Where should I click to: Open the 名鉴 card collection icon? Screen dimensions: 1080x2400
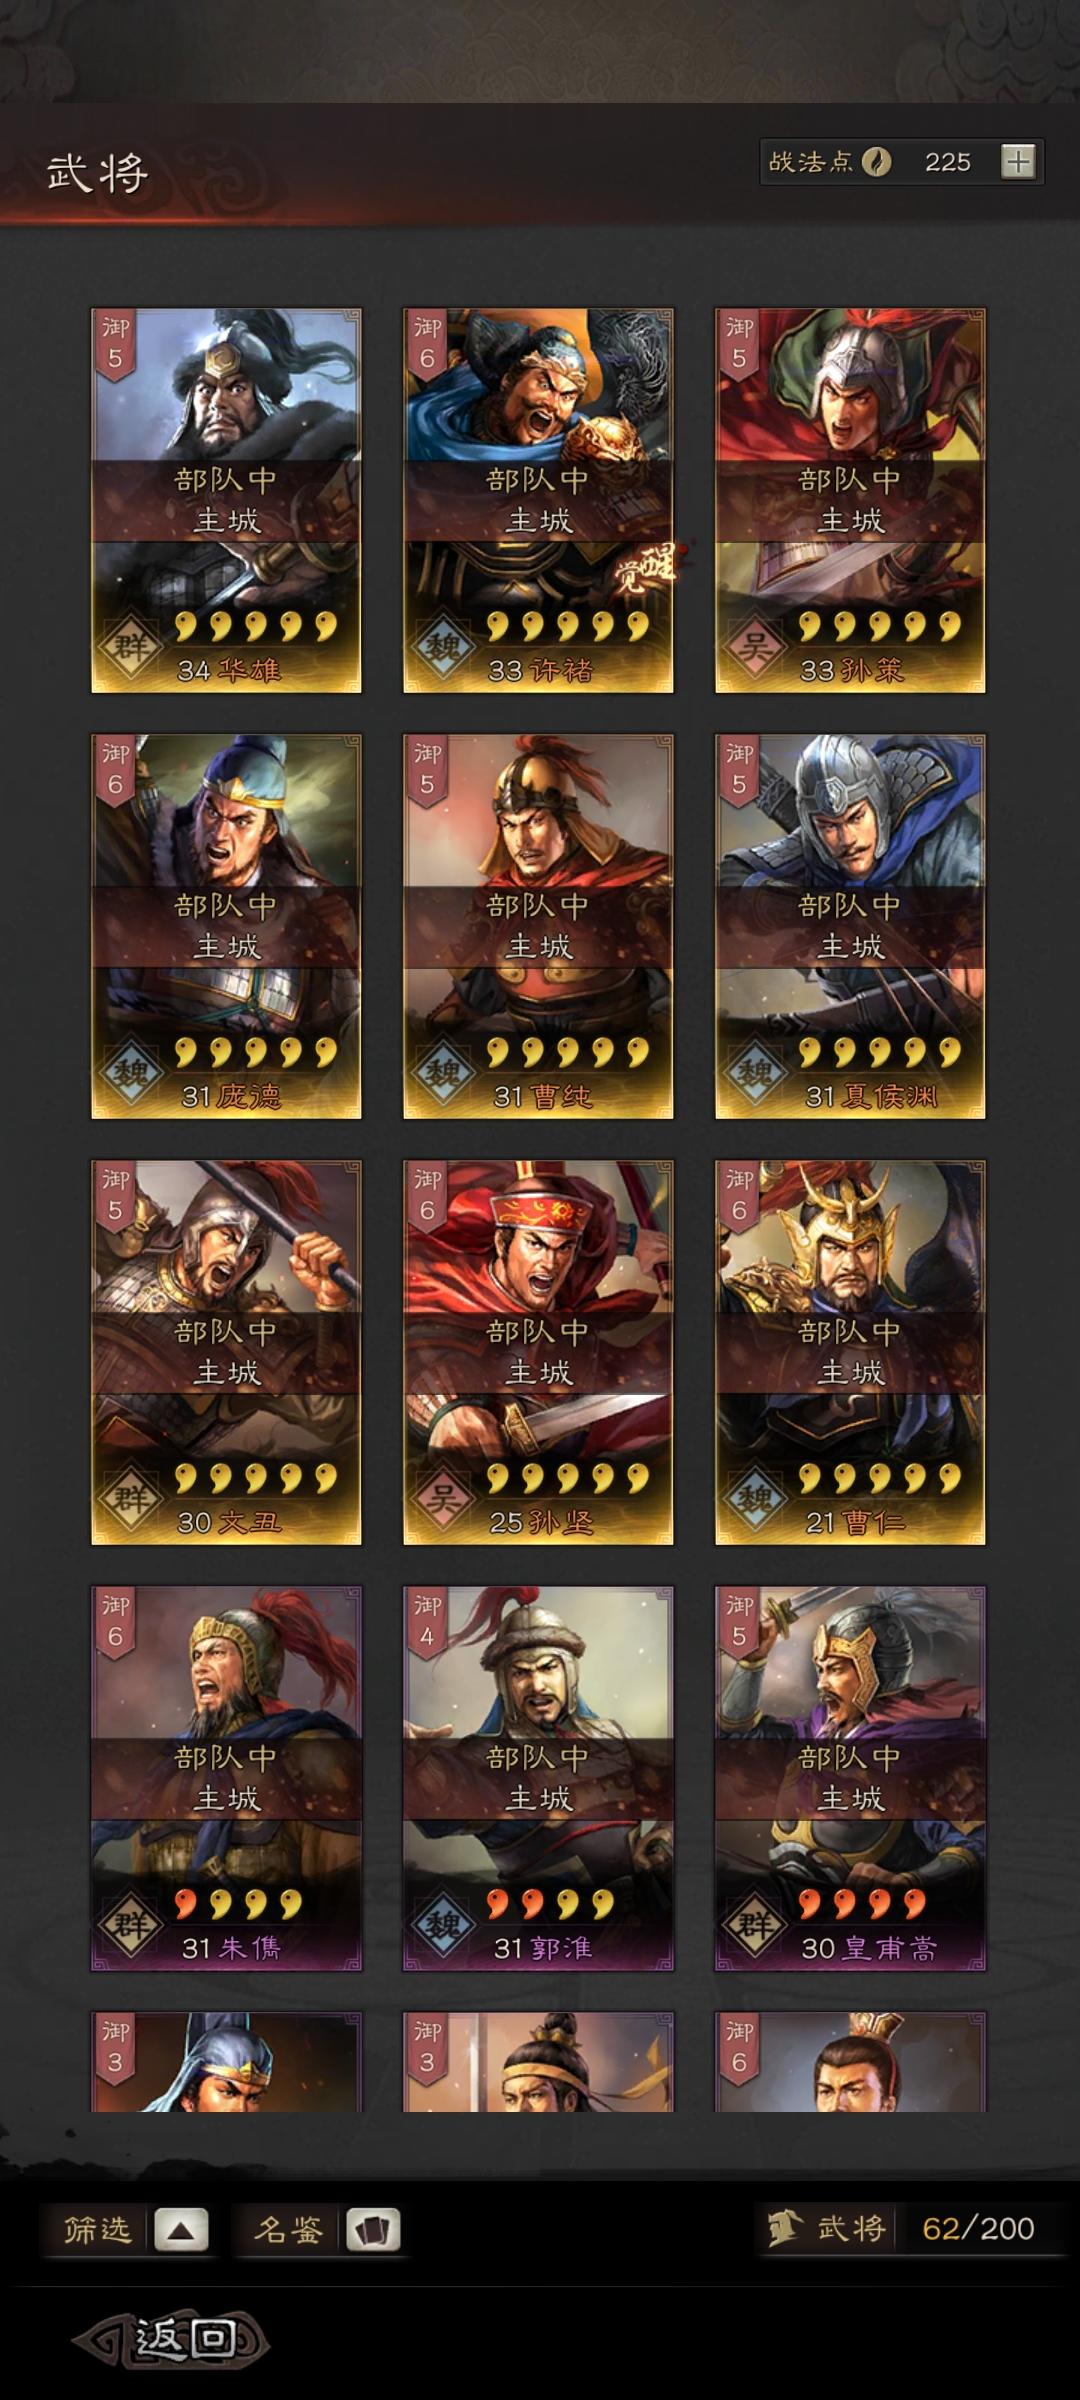coord(373,2229)
